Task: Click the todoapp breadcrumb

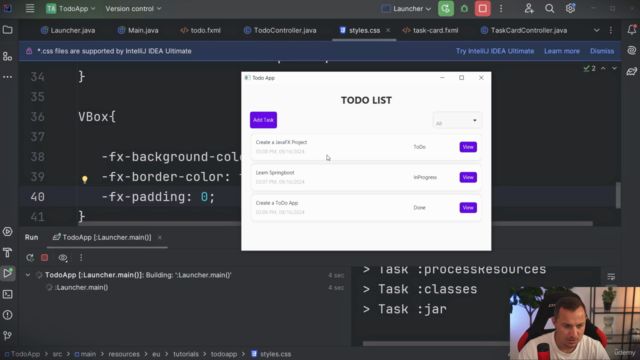Action: [x=224, y=354]
